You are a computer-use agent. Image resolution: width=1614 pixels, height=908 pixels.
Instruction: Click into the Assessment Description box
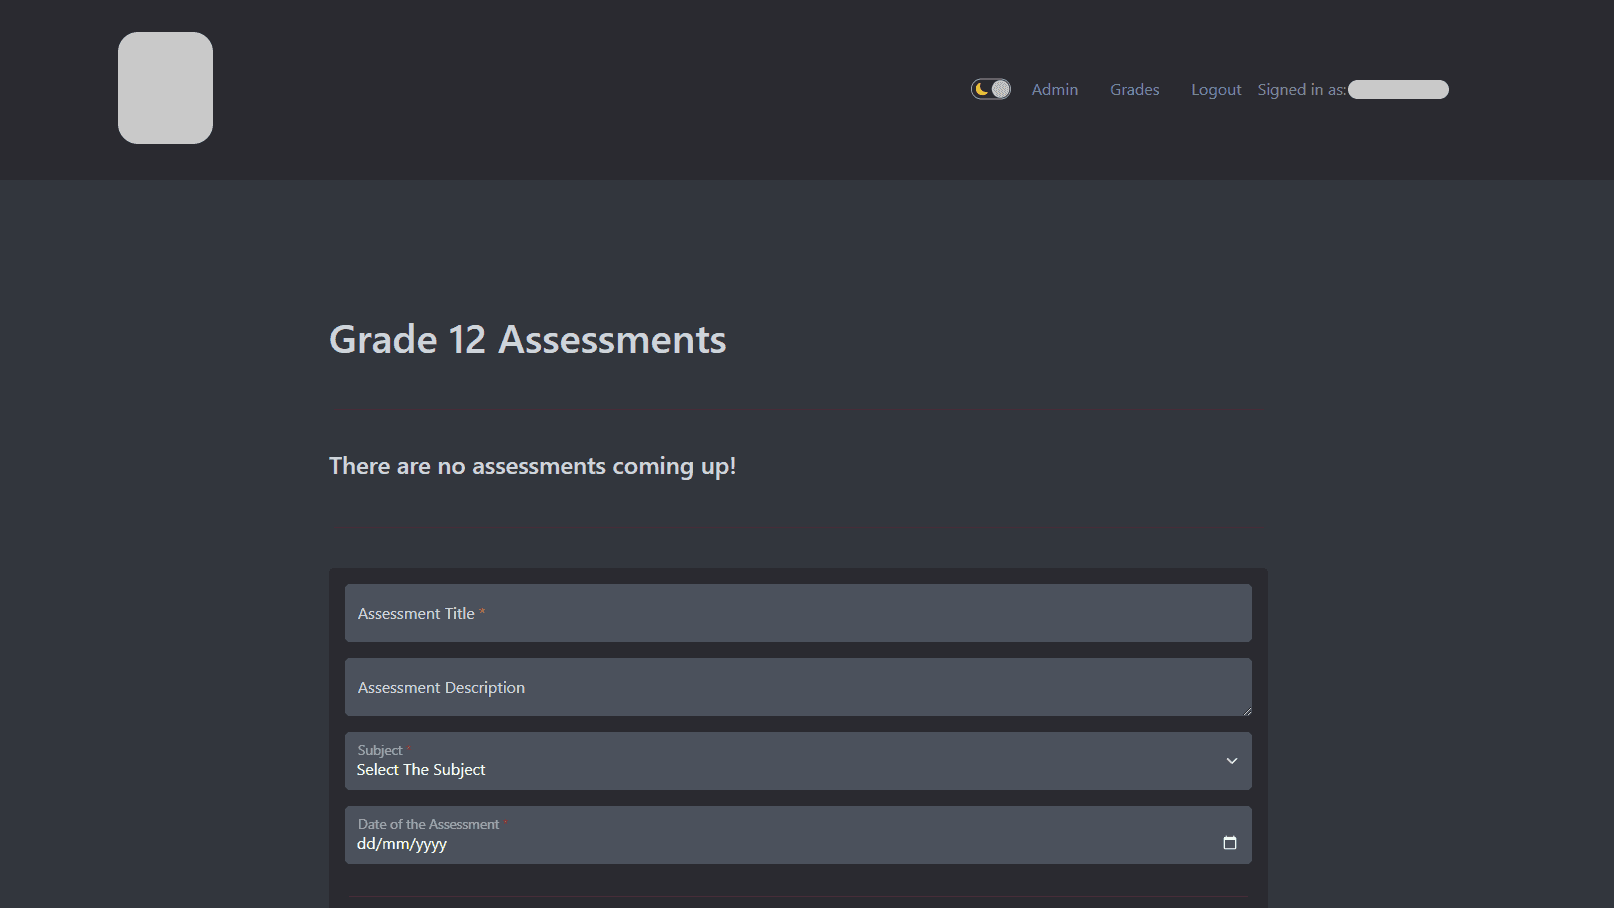click(797, 687)
